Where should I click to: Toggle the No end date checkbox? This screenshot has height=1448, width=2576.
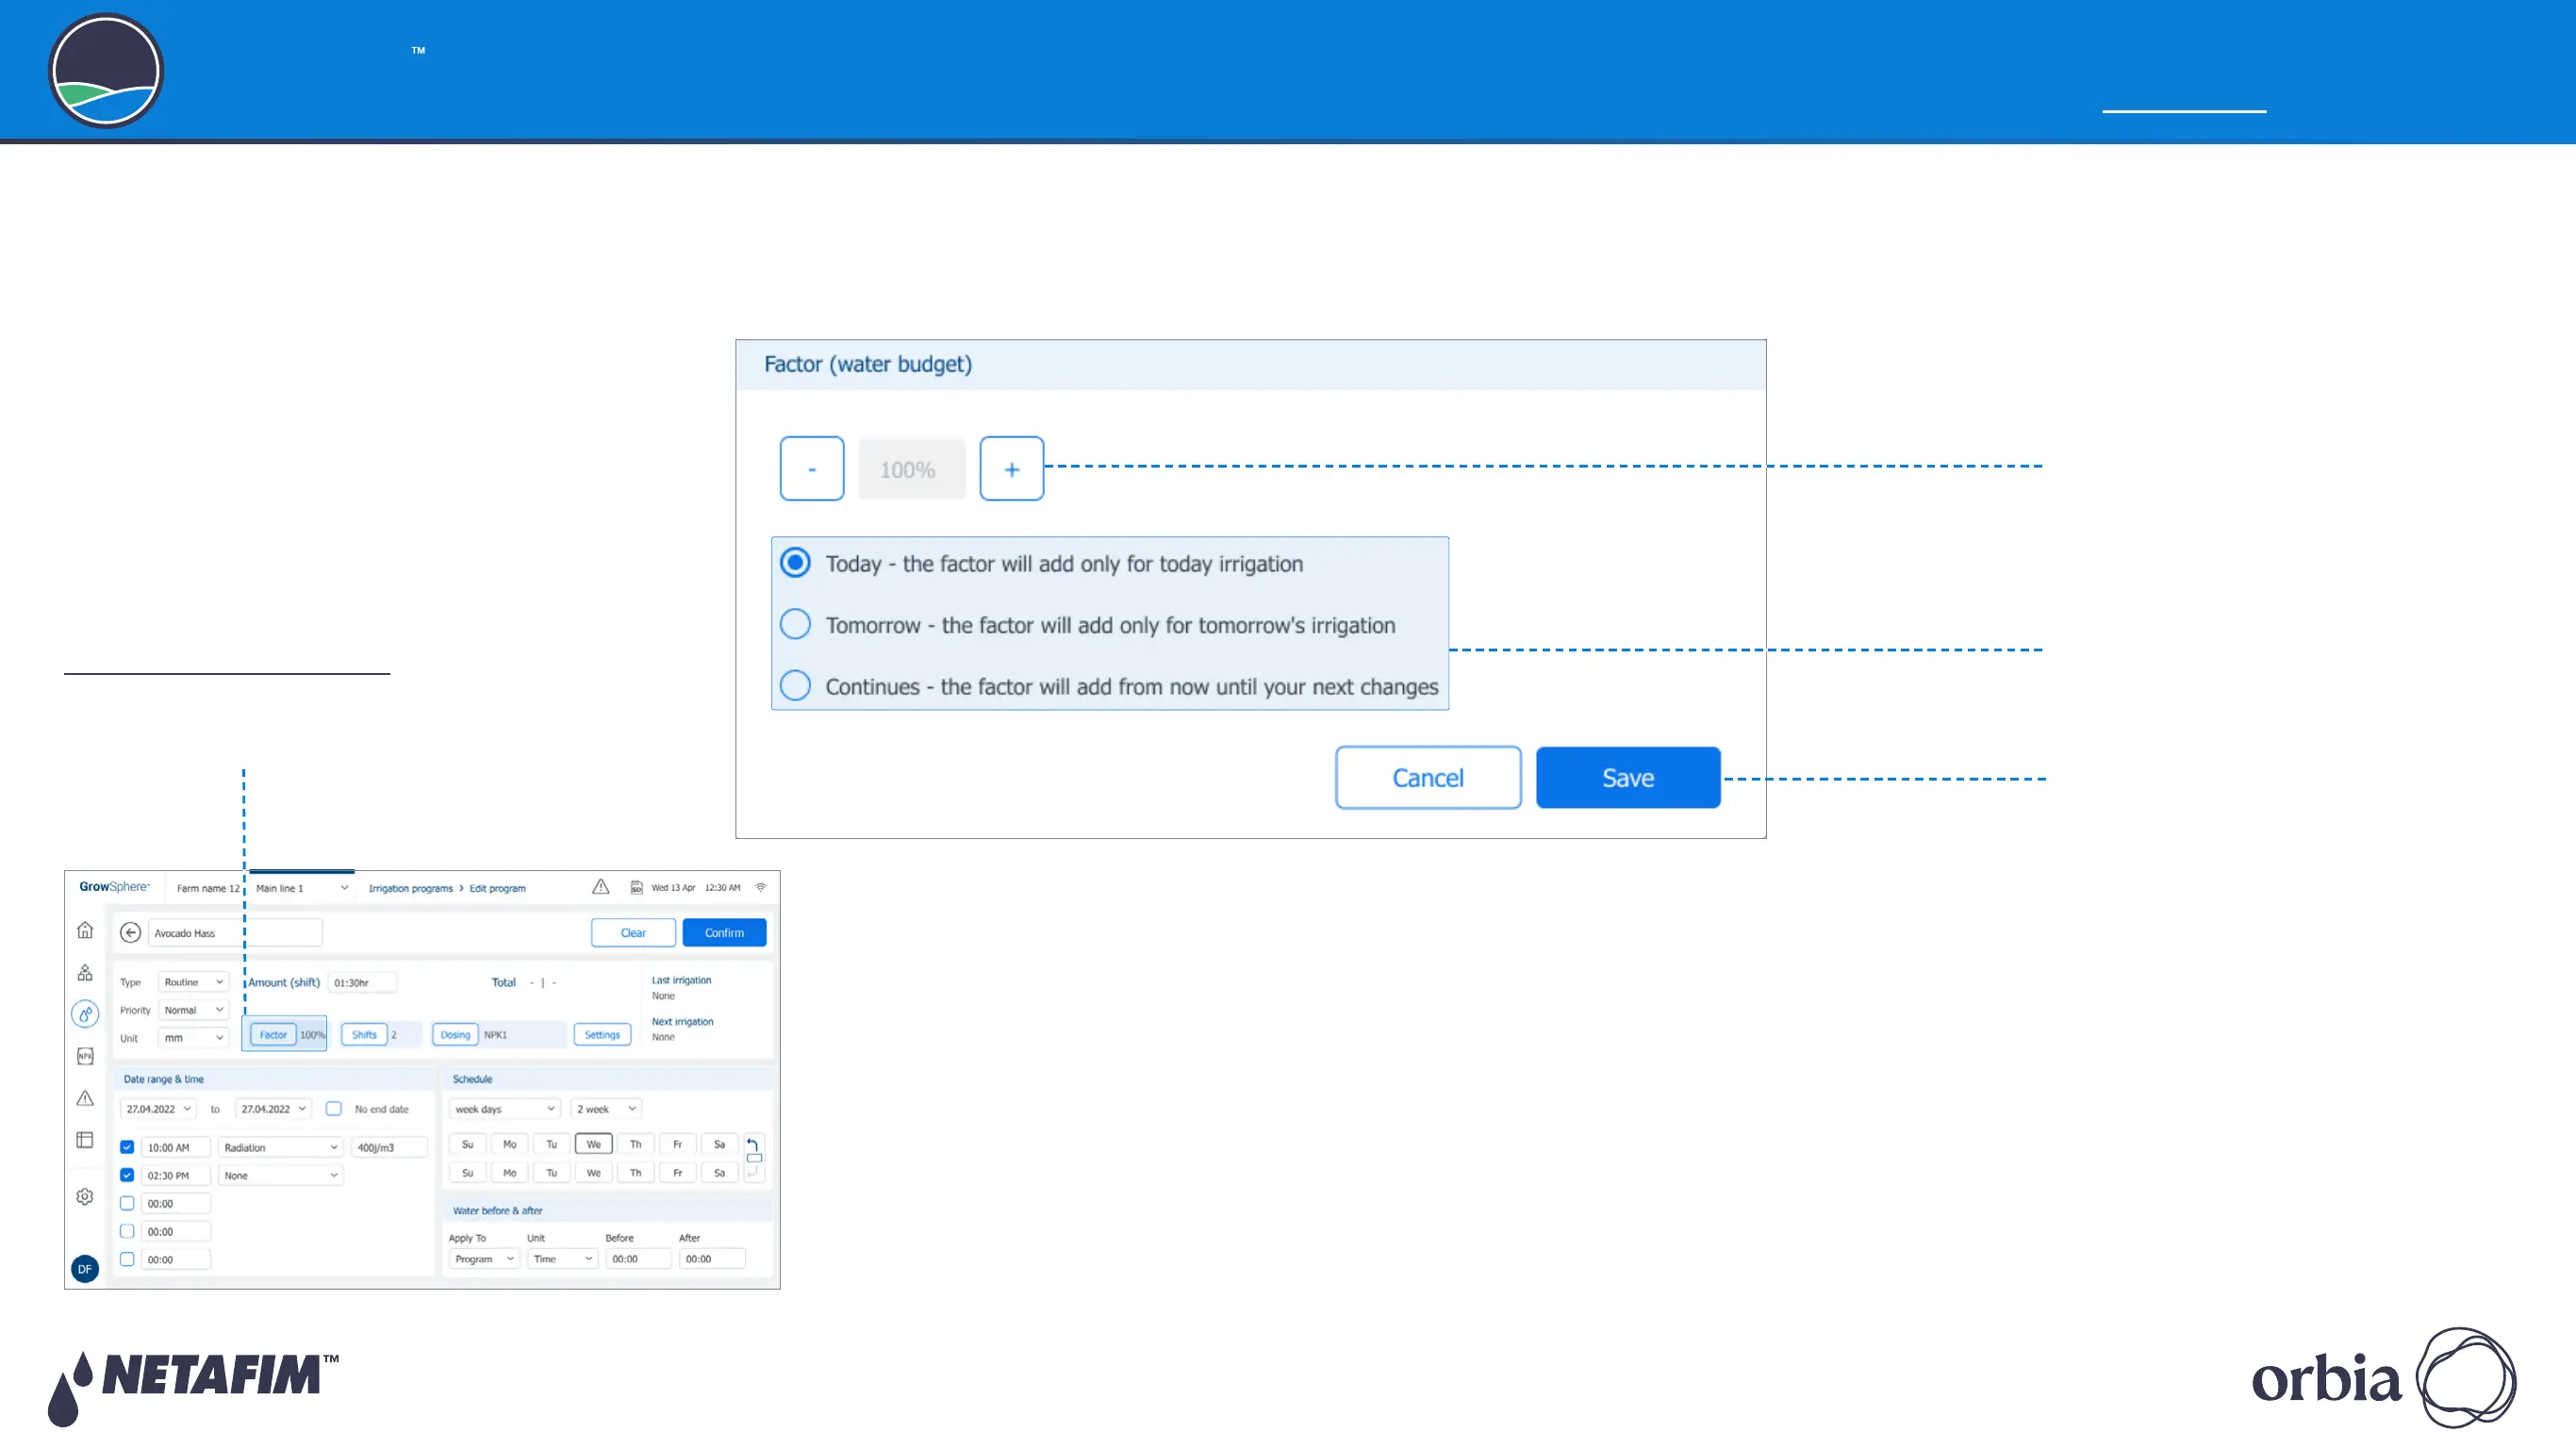click(x=334, y=1109)
